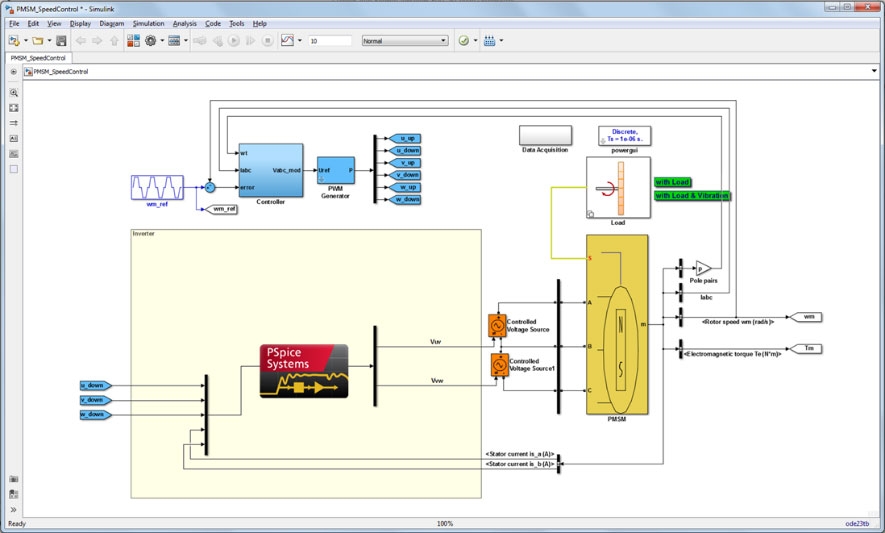
Task: Select the PMSM_SpeedControl model tab
Action: (x=36, y=58)
